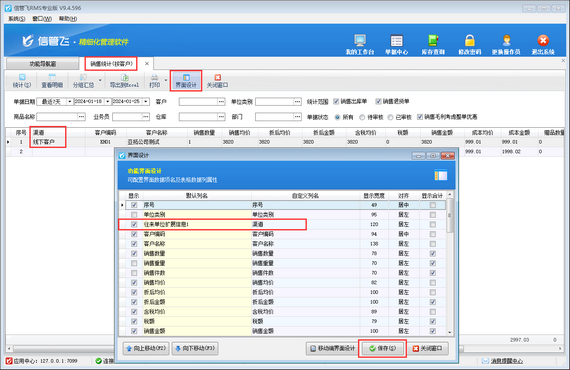This screenshot has height=370, width=570.
Task: Toggle the 销售出库单 checkbox
Action: 336,101
